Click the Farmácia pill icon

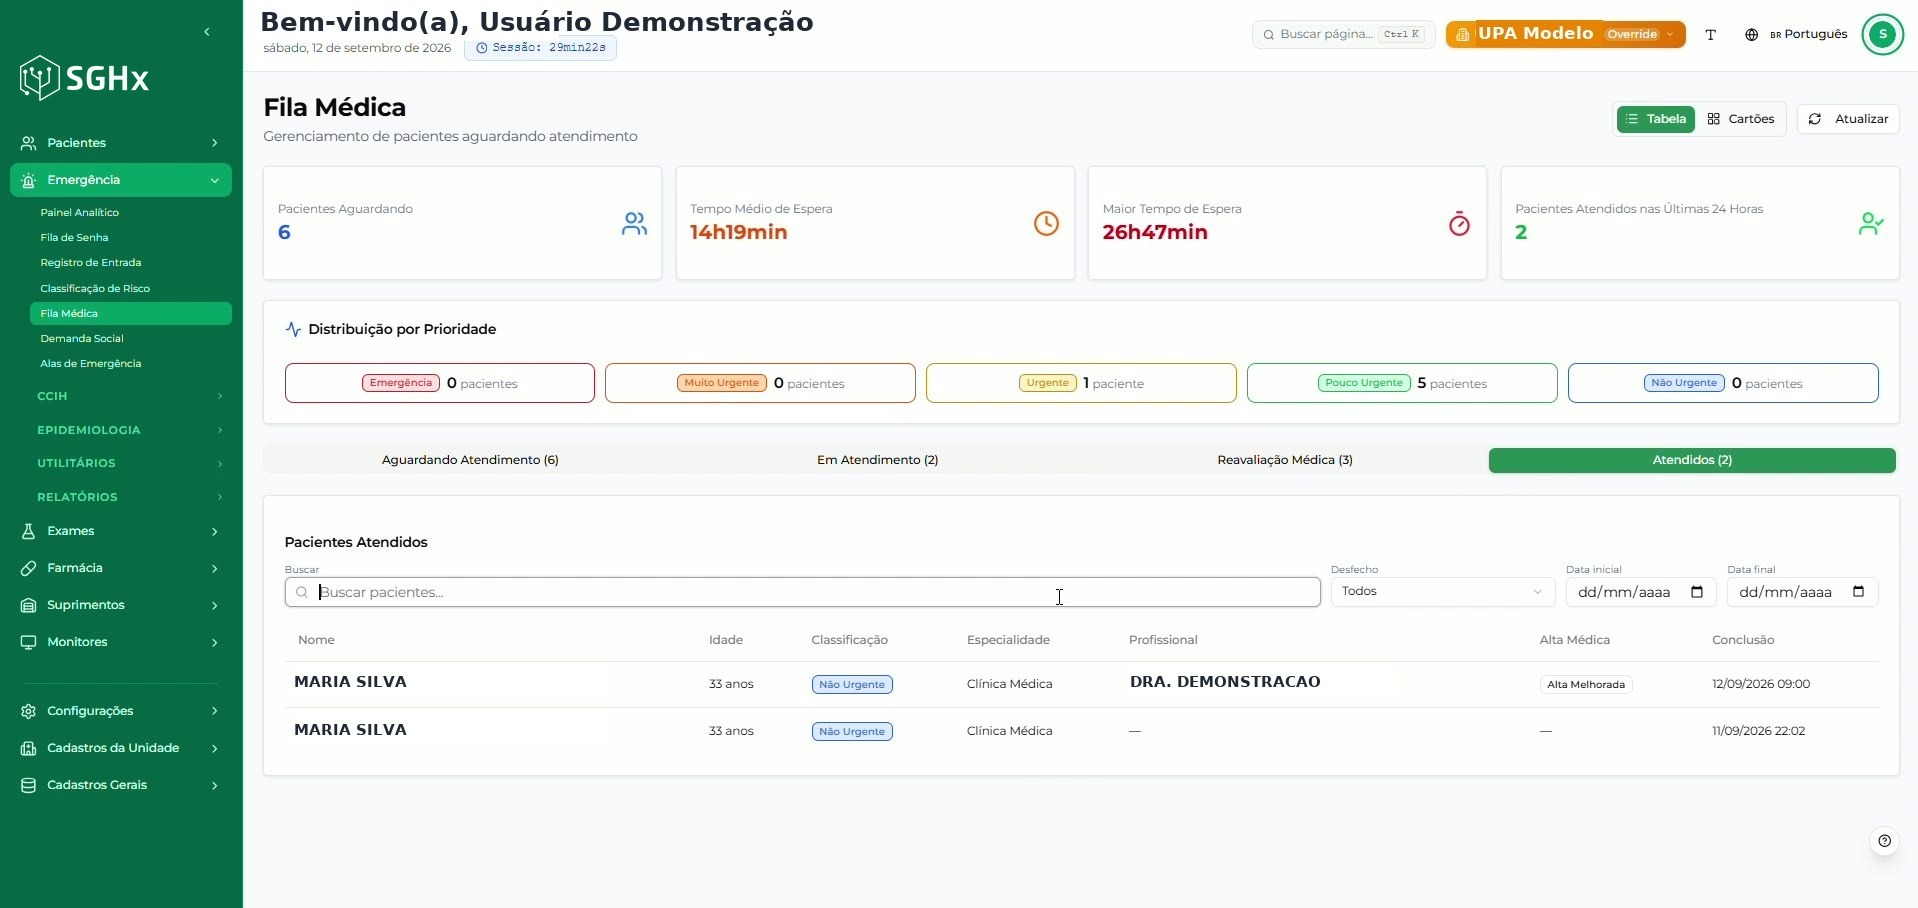[x=29, y=568]
